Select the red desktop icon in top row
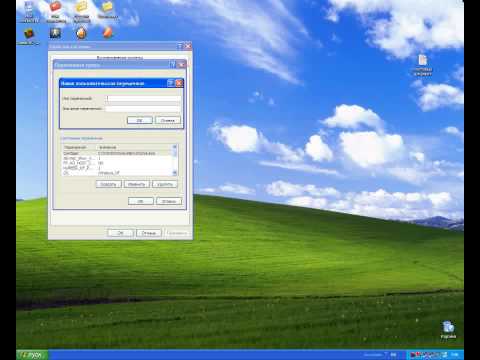This screenshot has width=480, height=360. tap(55, 12)
